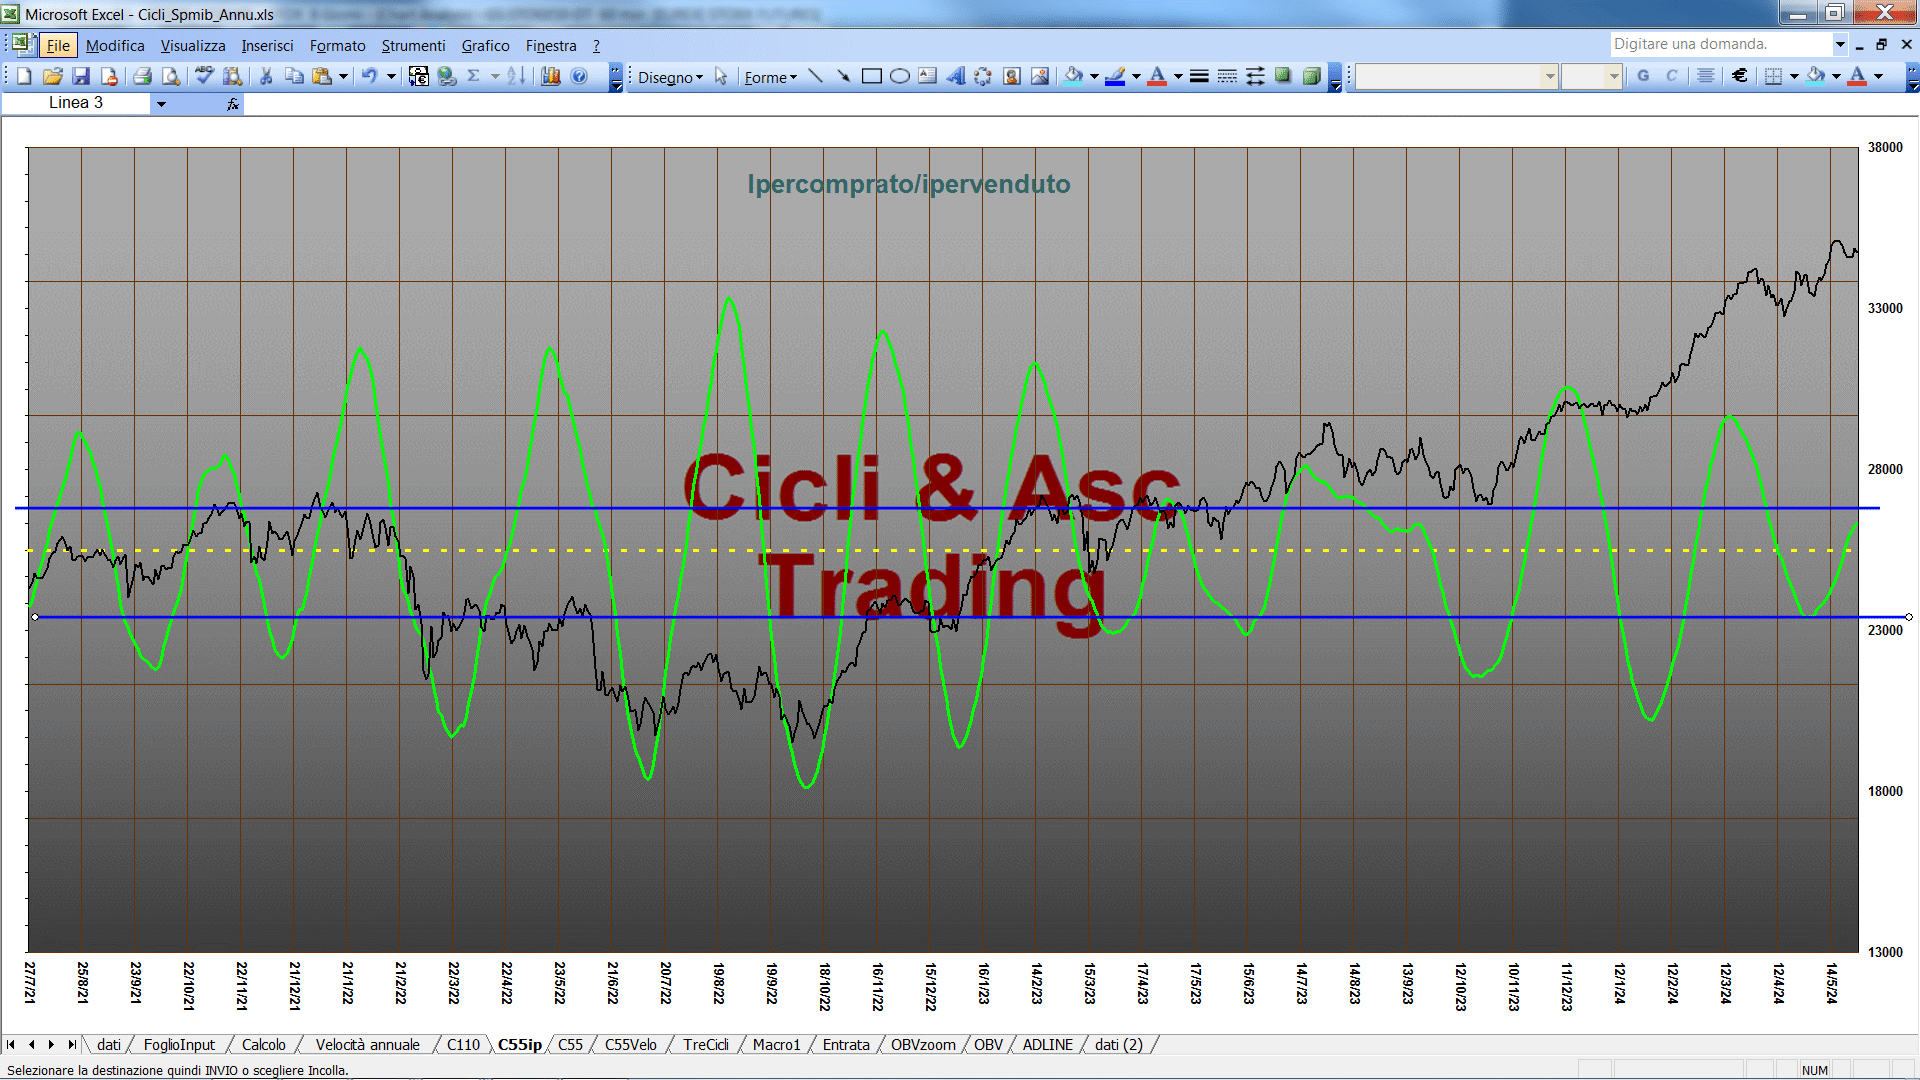Click the euro conversion toolbar icon

click(x=419, y=76)
